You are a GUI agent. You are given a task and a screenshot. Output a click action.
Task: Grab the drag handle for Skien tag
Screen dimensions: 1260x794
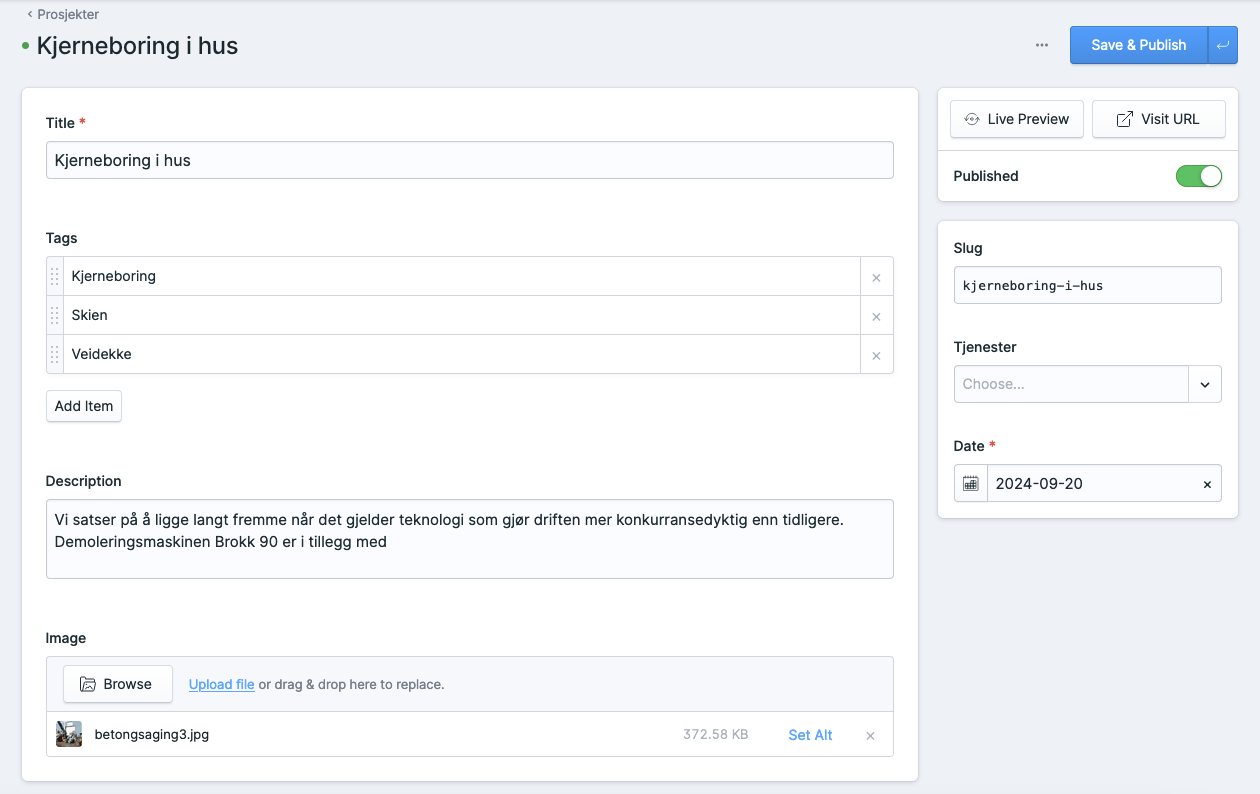tap(55, 316)
